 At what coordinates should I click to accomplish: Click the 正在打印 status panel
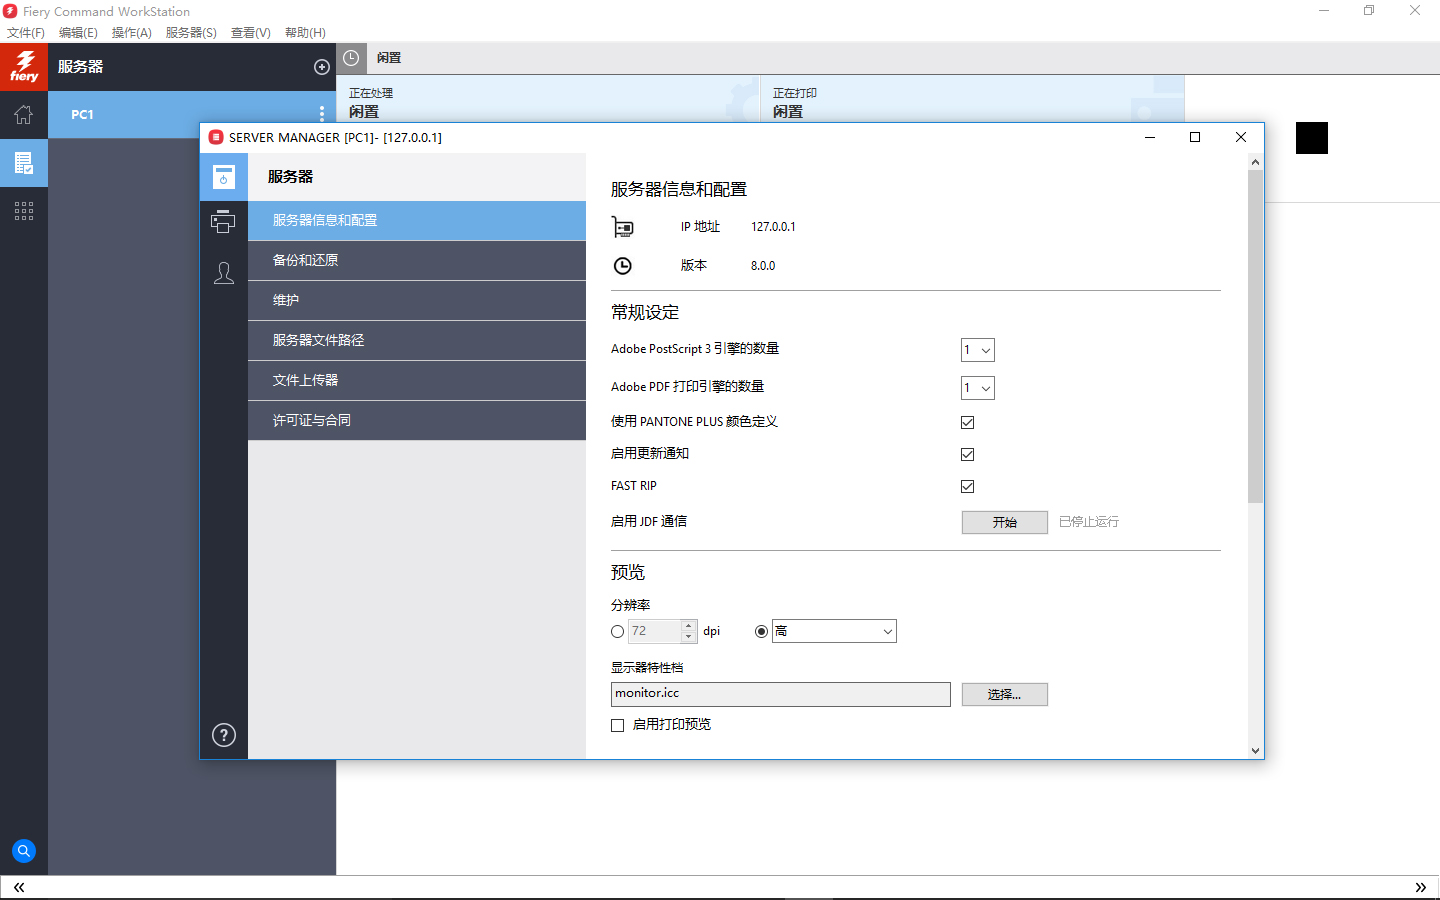click(x=973, y=100)
